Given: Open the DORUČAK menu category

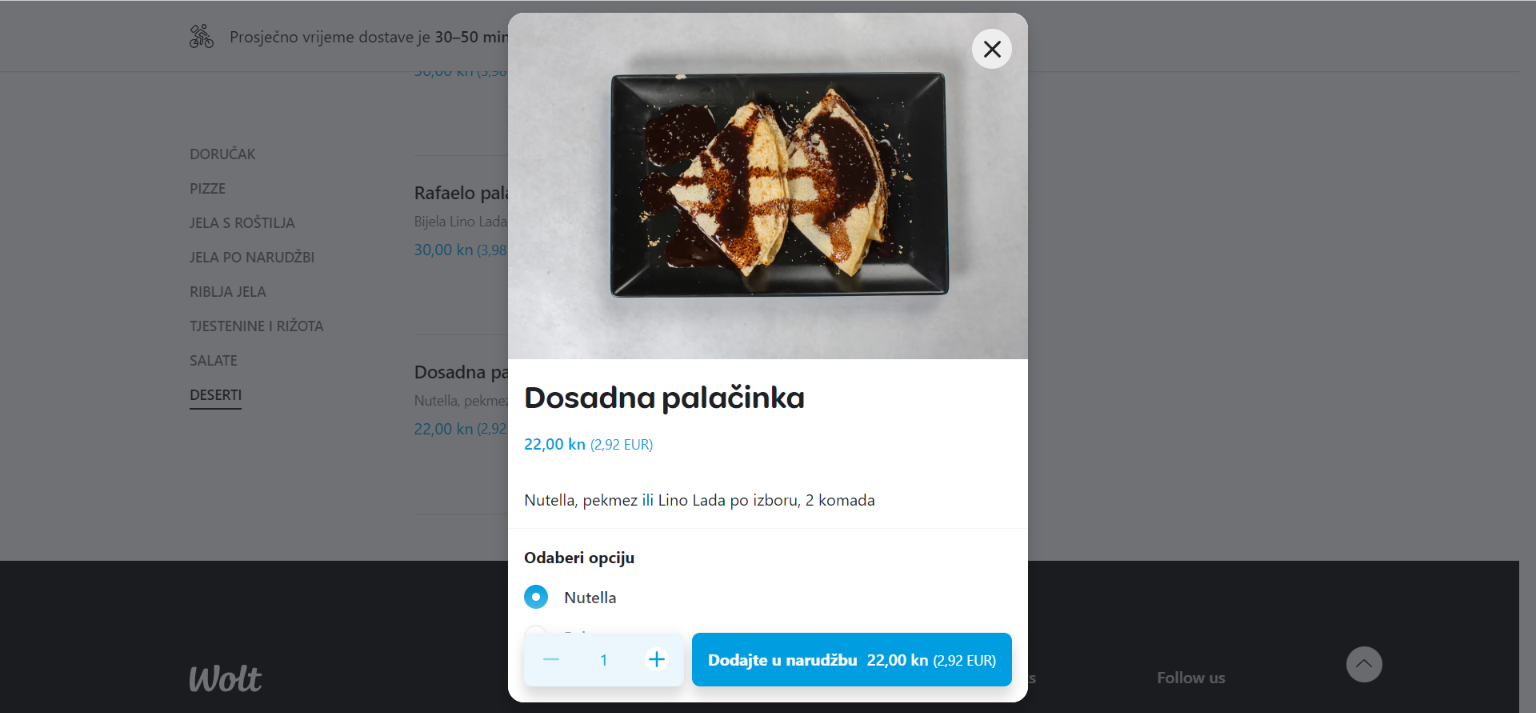Looking at the screenshot, I should pos(223,154).
